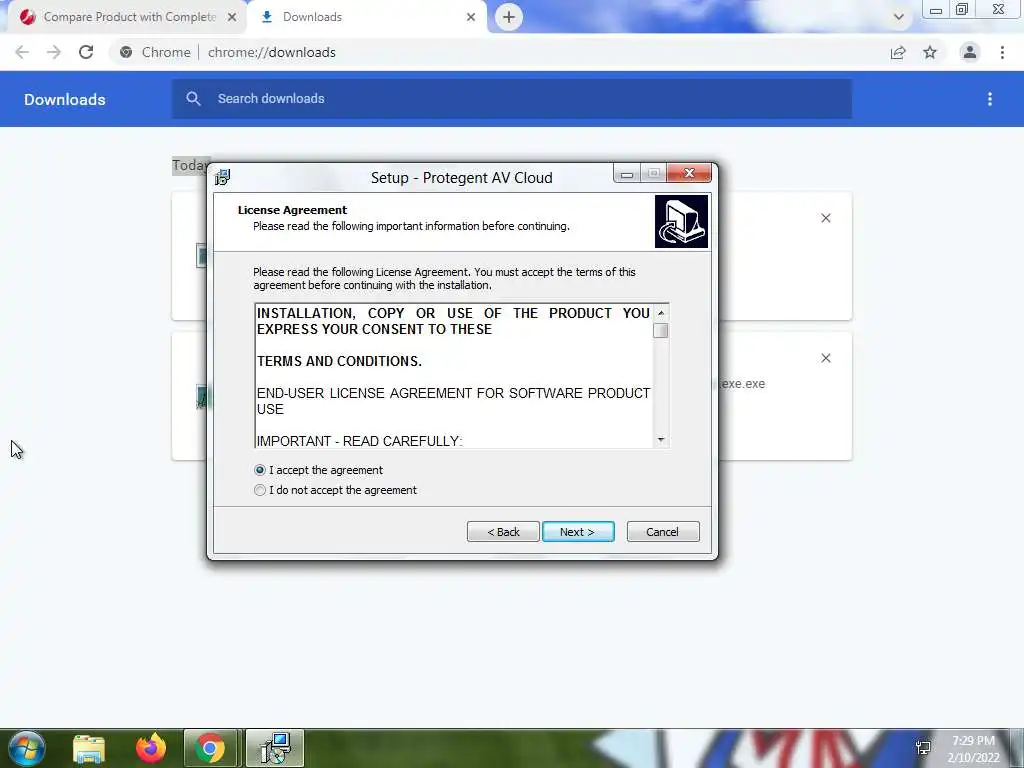Click the license text scroll up arrow
1024x768 pixels.
[x=661, y=313]
